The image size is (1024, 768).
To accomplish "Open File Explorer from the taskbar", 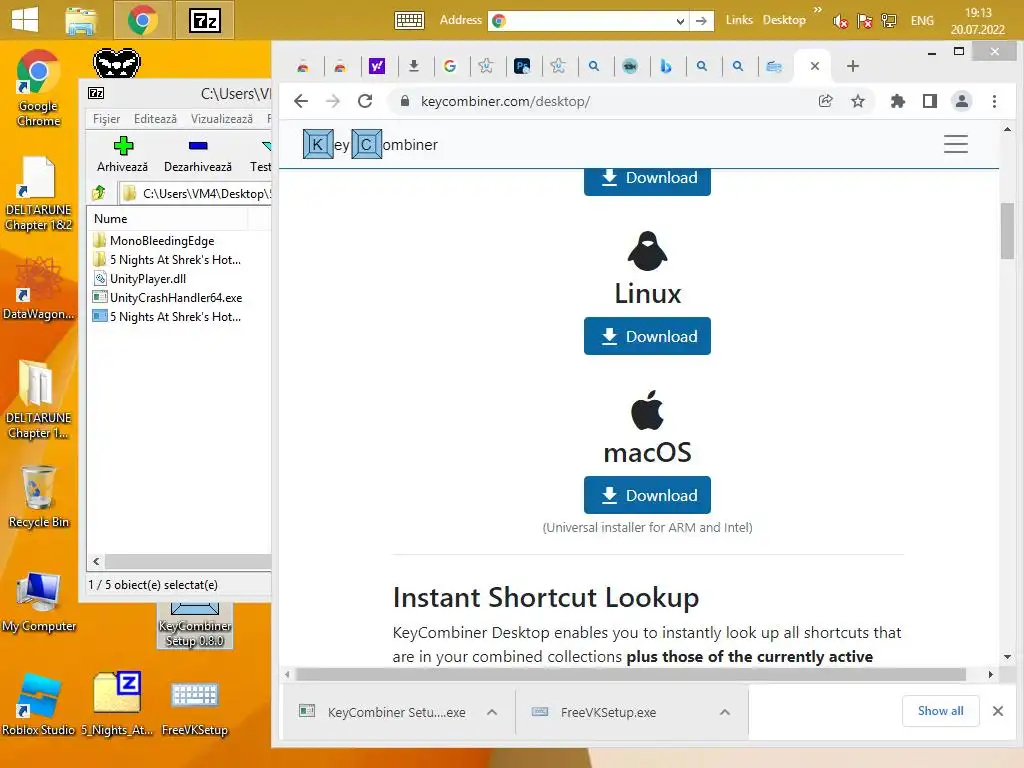I will coord(81,20).
